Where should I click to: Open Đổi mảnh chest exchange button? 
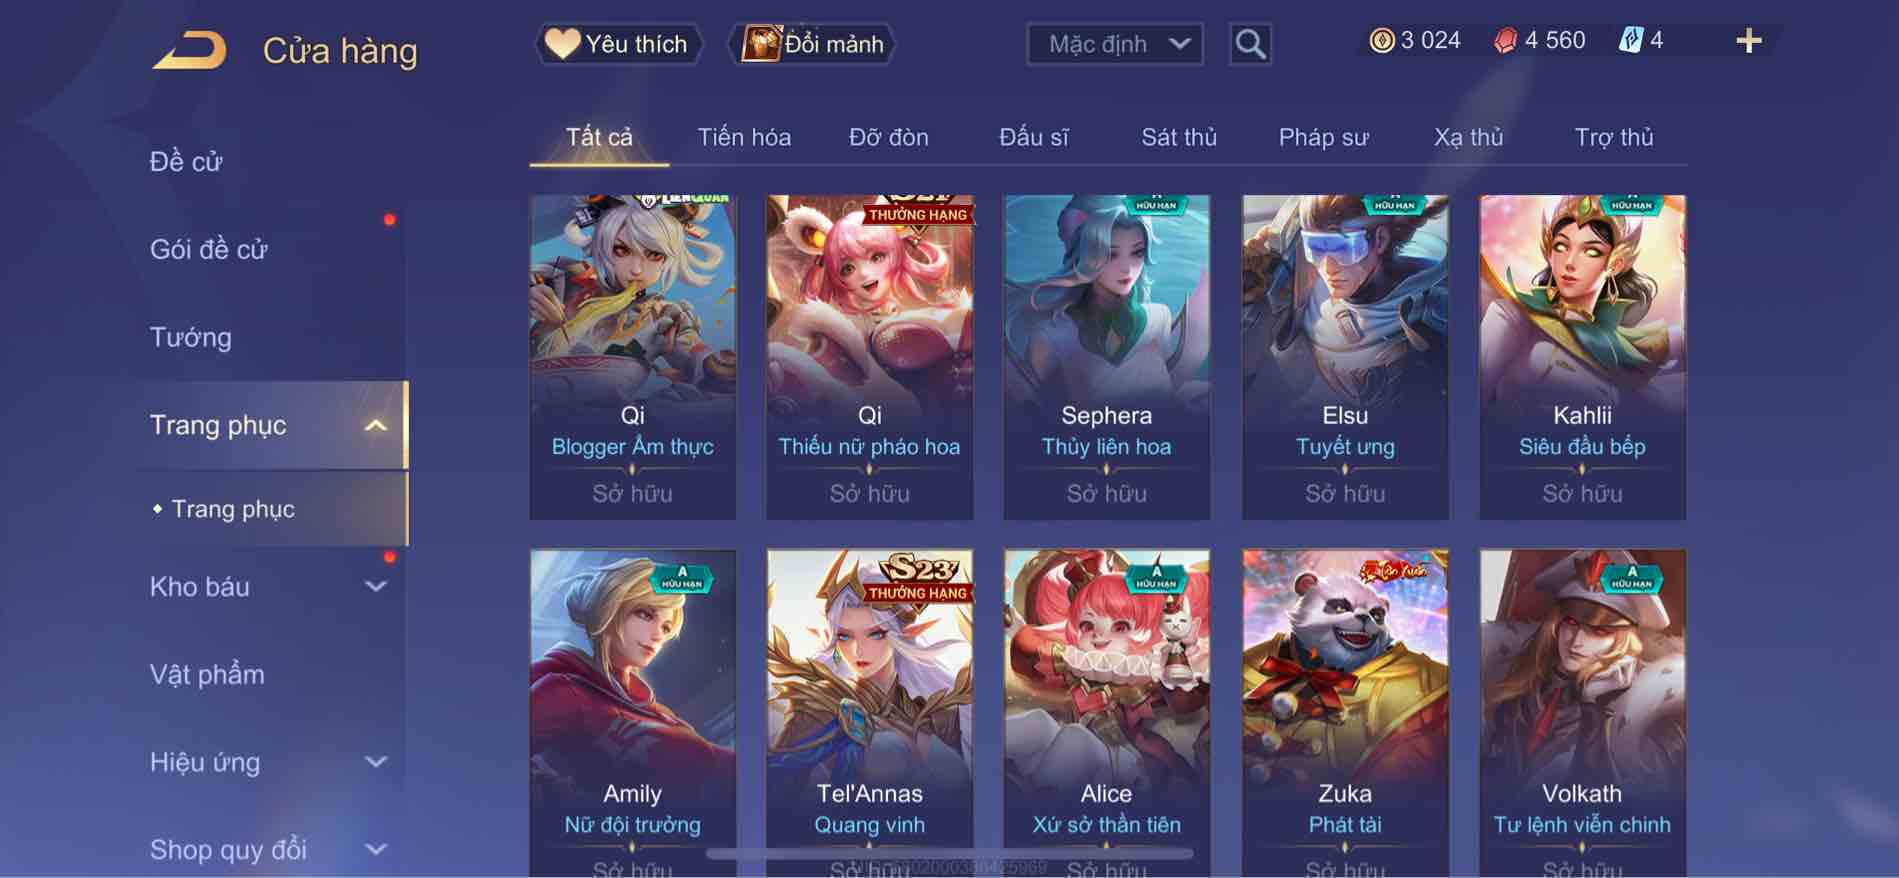click(x=812, y=44)
